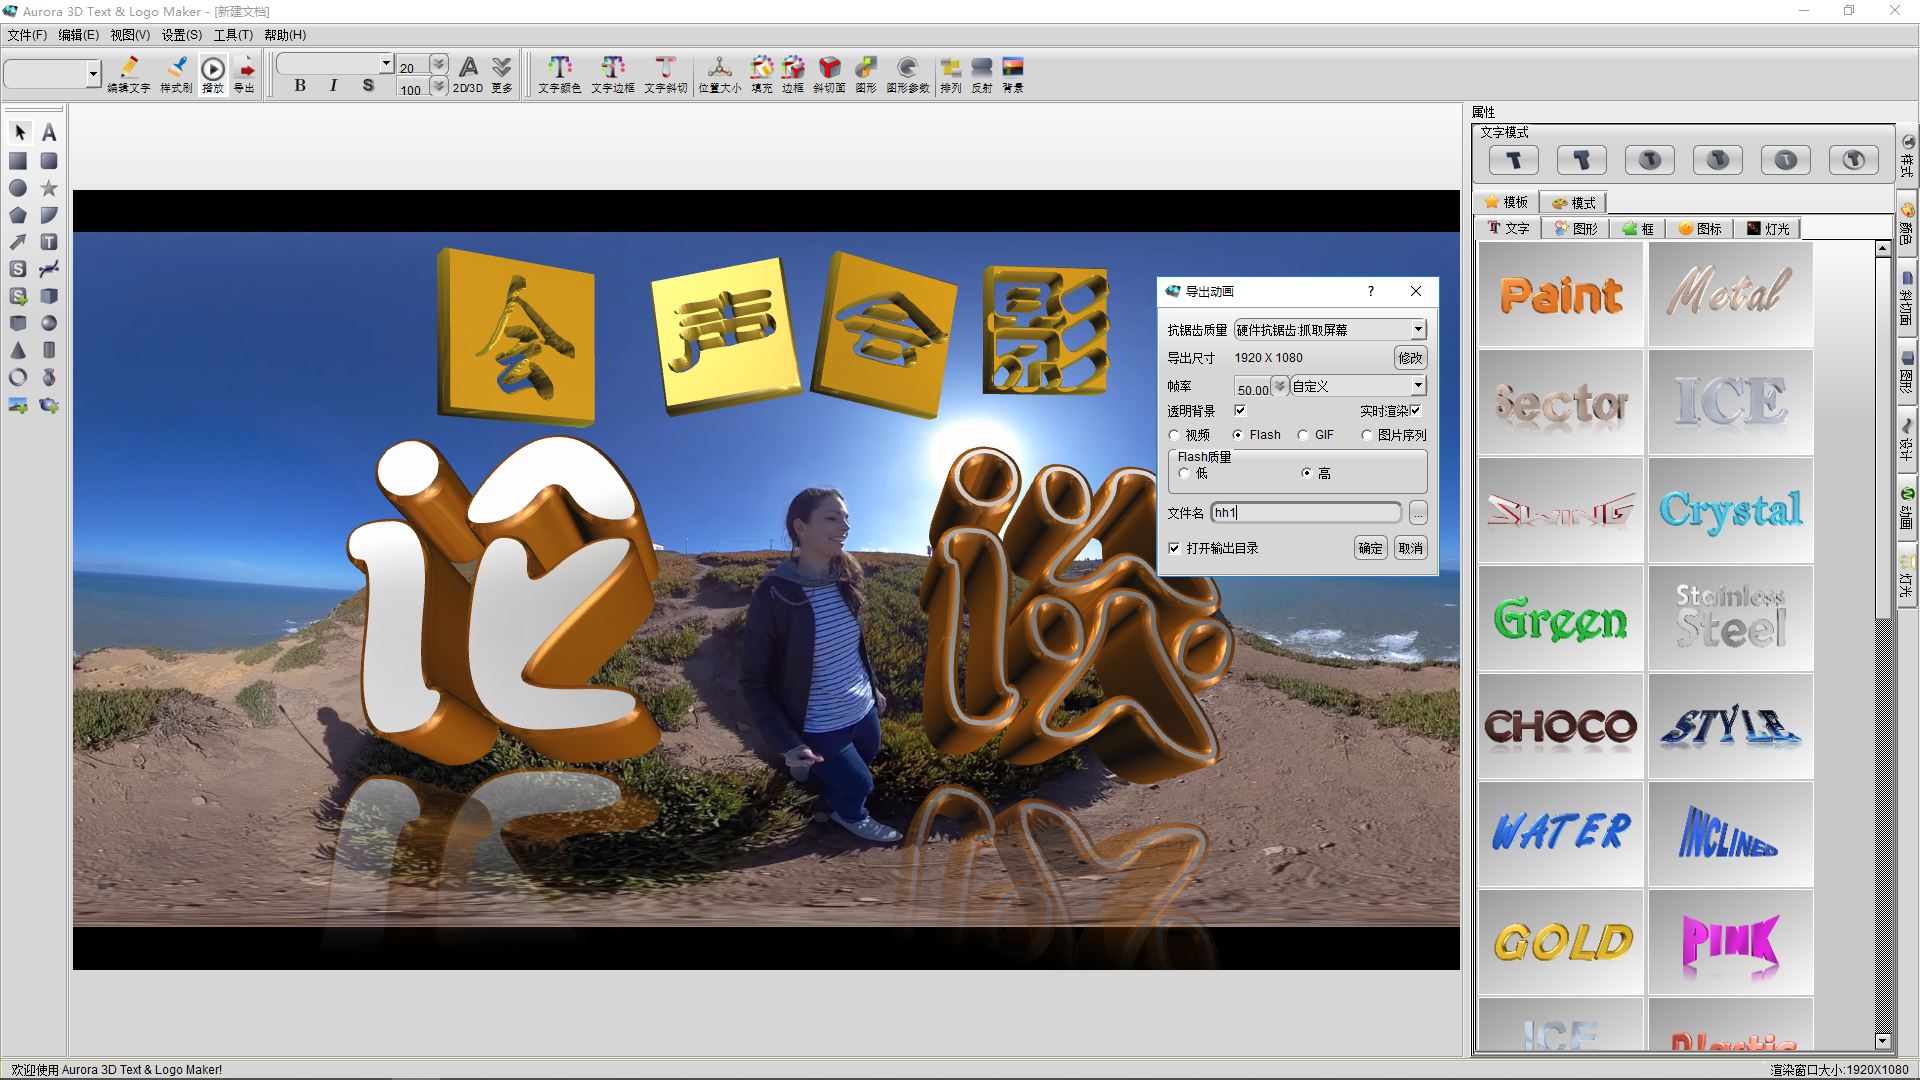Viewport: 1920px width, 1080px height.
Task: Select the arrow selection tool
Action: tap(19, 132)
